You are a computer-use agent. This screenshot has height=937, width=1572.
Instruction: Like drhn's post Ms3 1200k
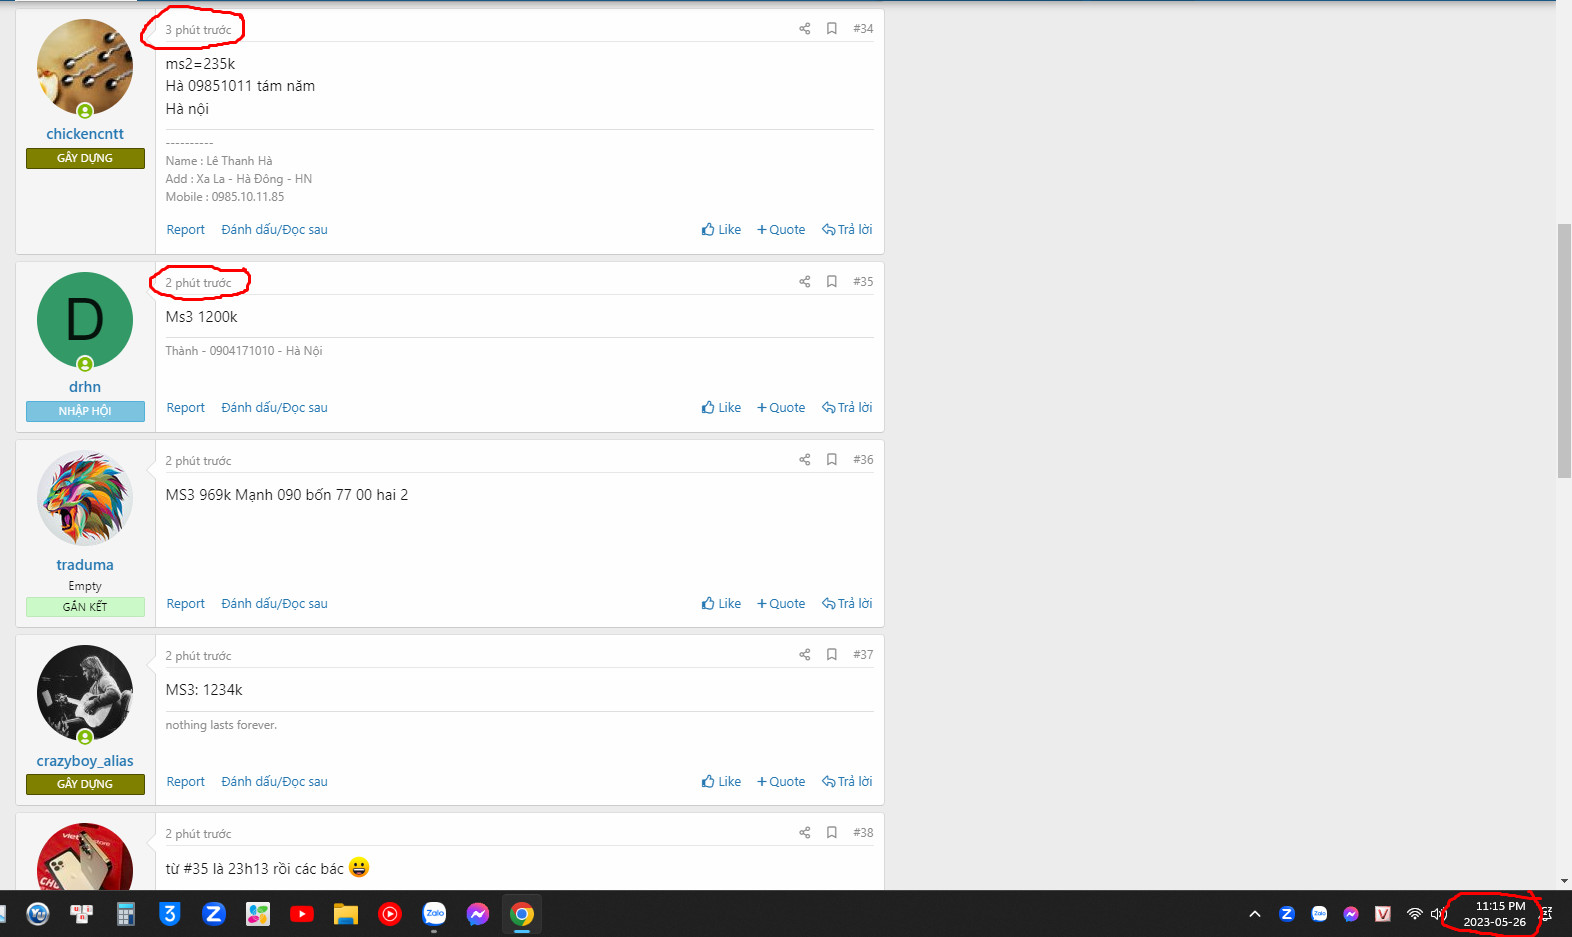[x=721, y=408]
